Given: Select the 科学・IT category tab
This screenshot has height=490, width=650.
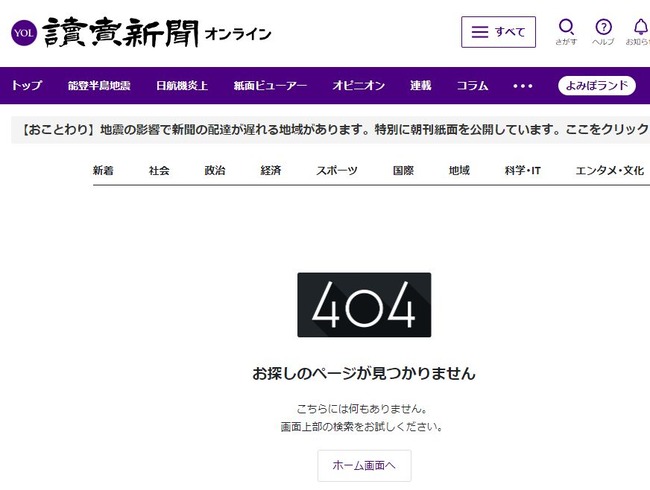Looking at the screenshot, I should pyautogui.click(x=523, y=171).
